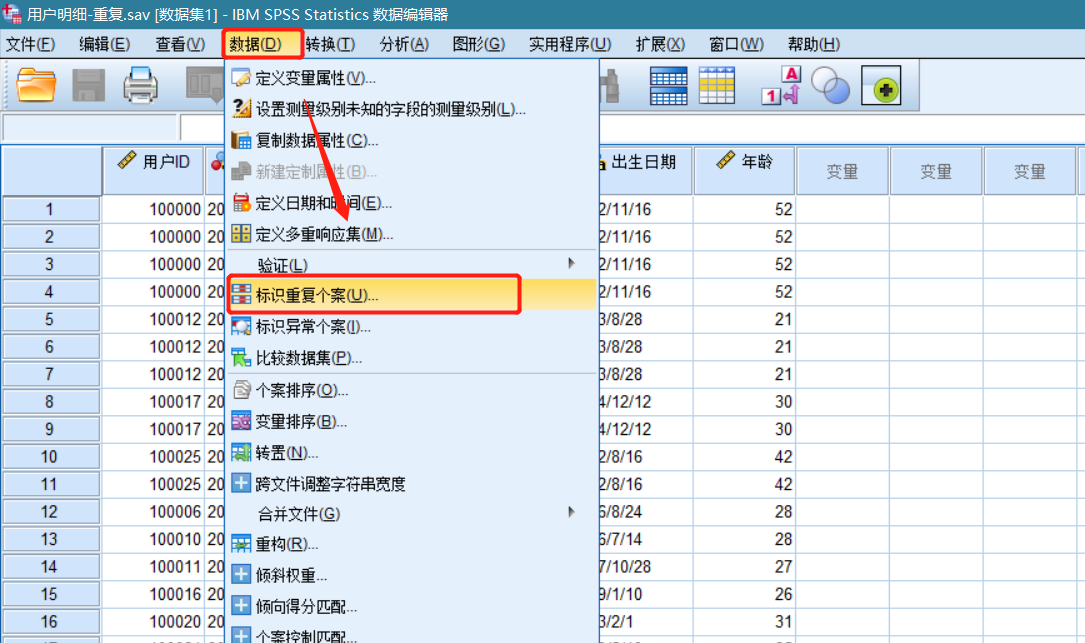The width and height of the screenshot is (1085, 643).
Task: Choose 设置测量级别未知的字段的测量级别(L)
Action: pos(412,109)
